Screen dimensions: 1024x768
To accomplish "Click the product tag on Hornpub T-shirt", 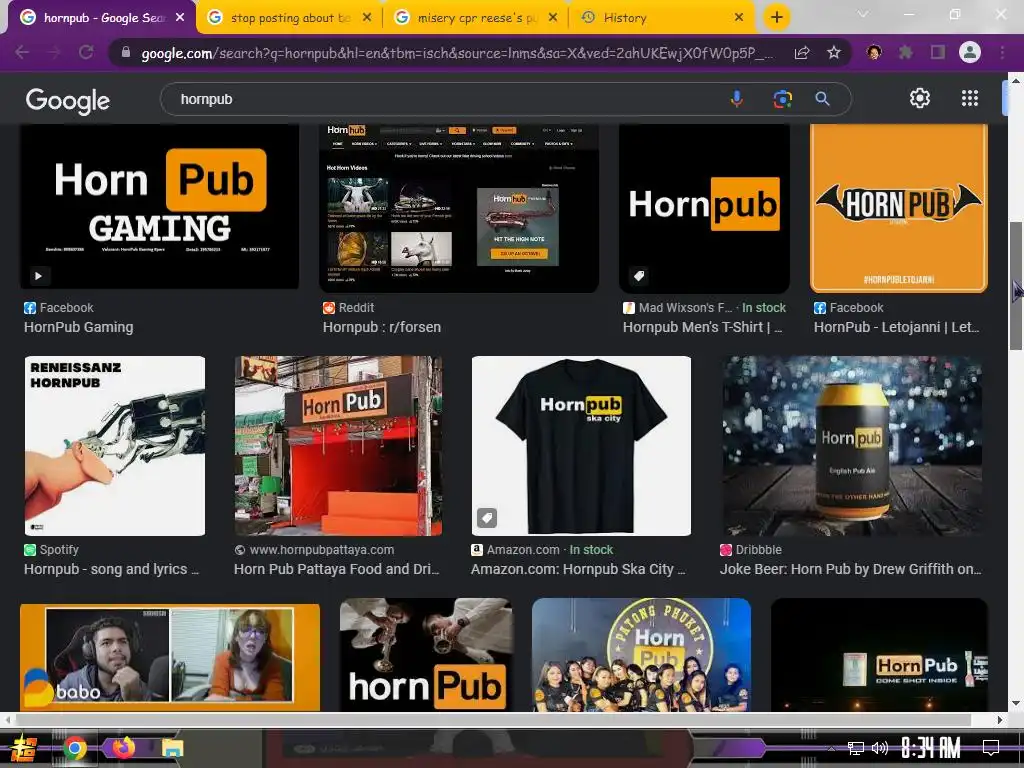I will (639, 276).
